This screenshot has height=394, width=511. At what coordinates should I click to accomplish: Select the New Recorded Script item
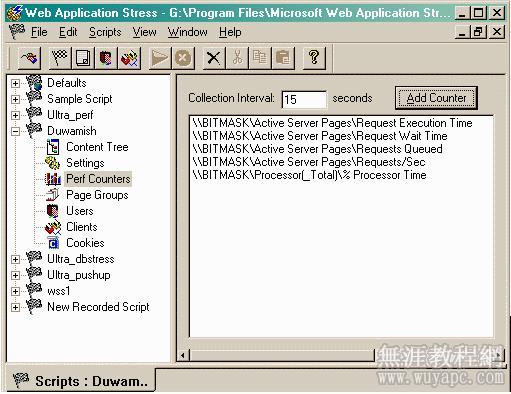(98, 307)
